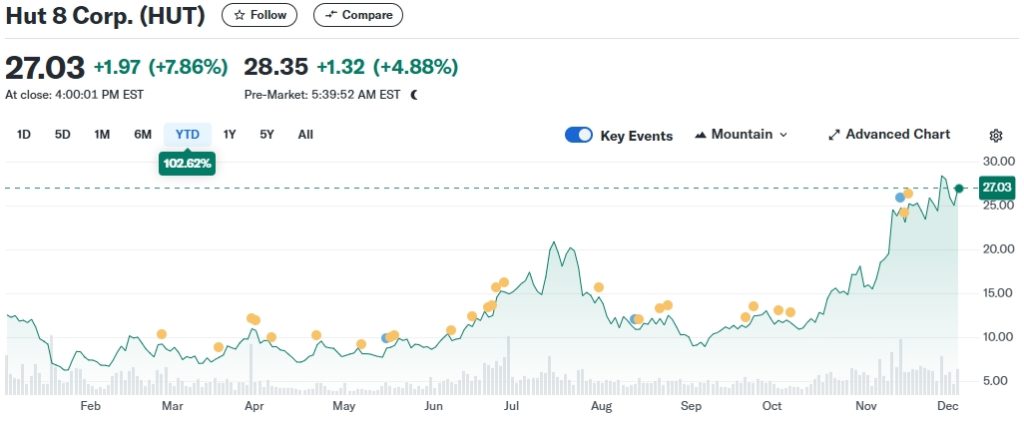Toggle the Key Events switch
Viewport: 1024px width, 422px height.
tap(579, 135)
